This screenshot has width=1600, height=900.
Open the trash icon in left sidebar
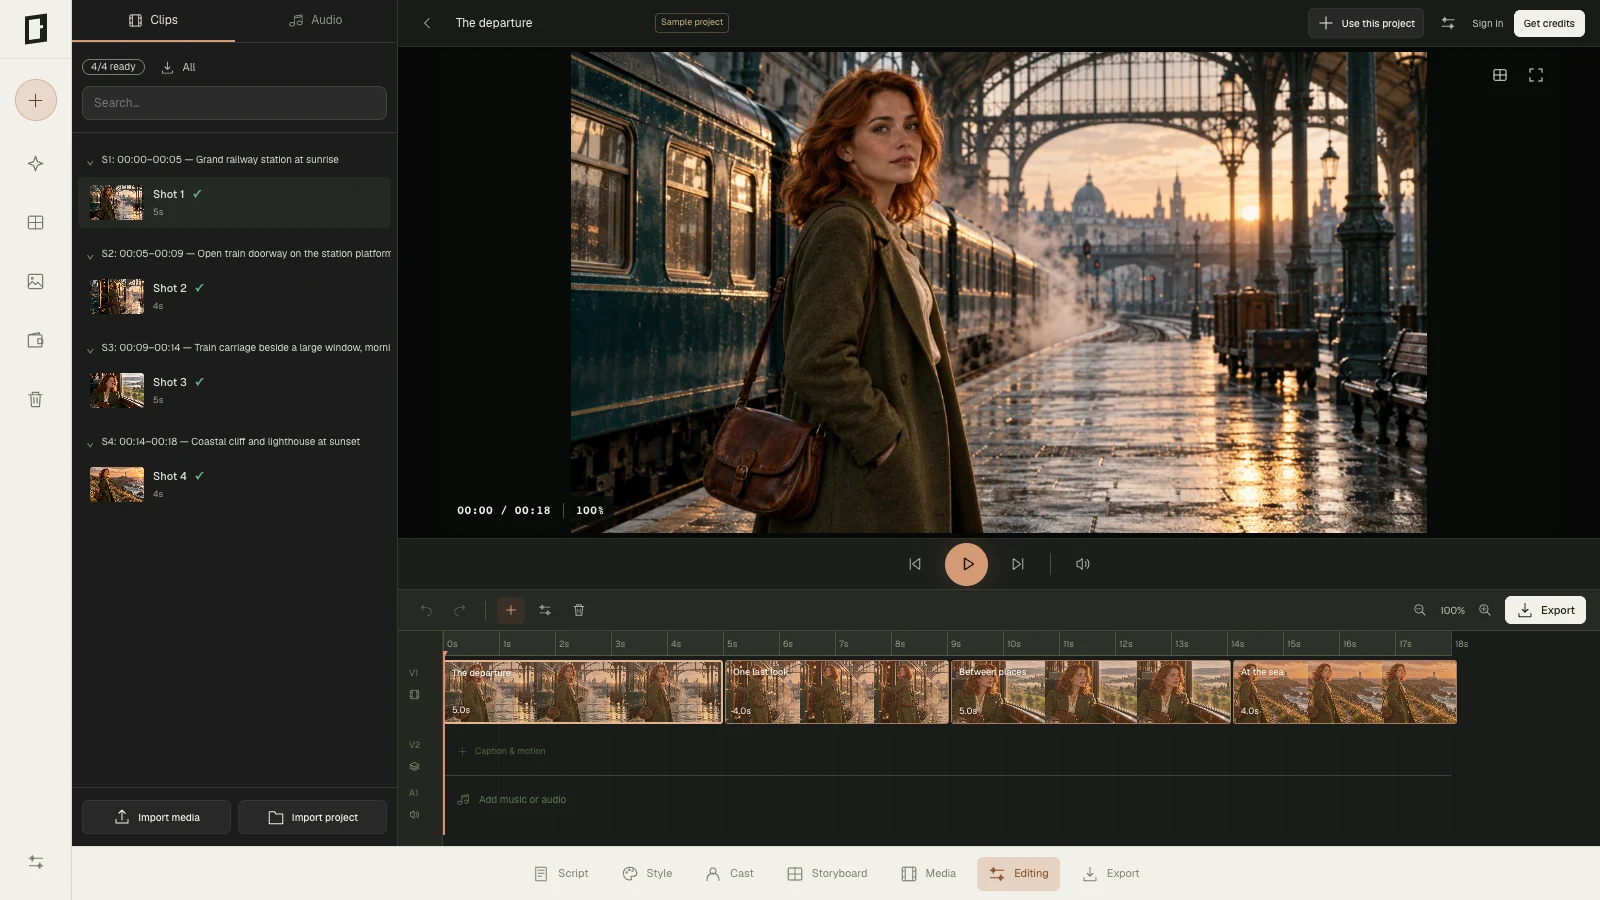(x=36, y=399)
